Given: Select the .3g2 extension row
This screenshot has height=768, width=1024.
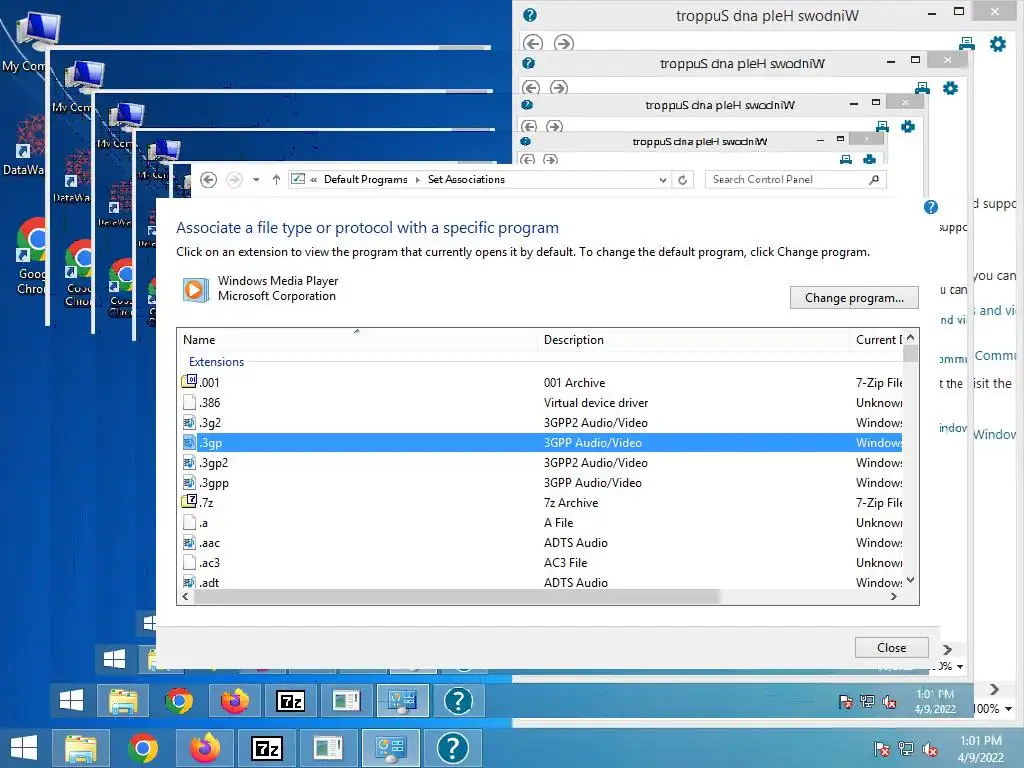Looking at the screenshot, I should (540, 423).
